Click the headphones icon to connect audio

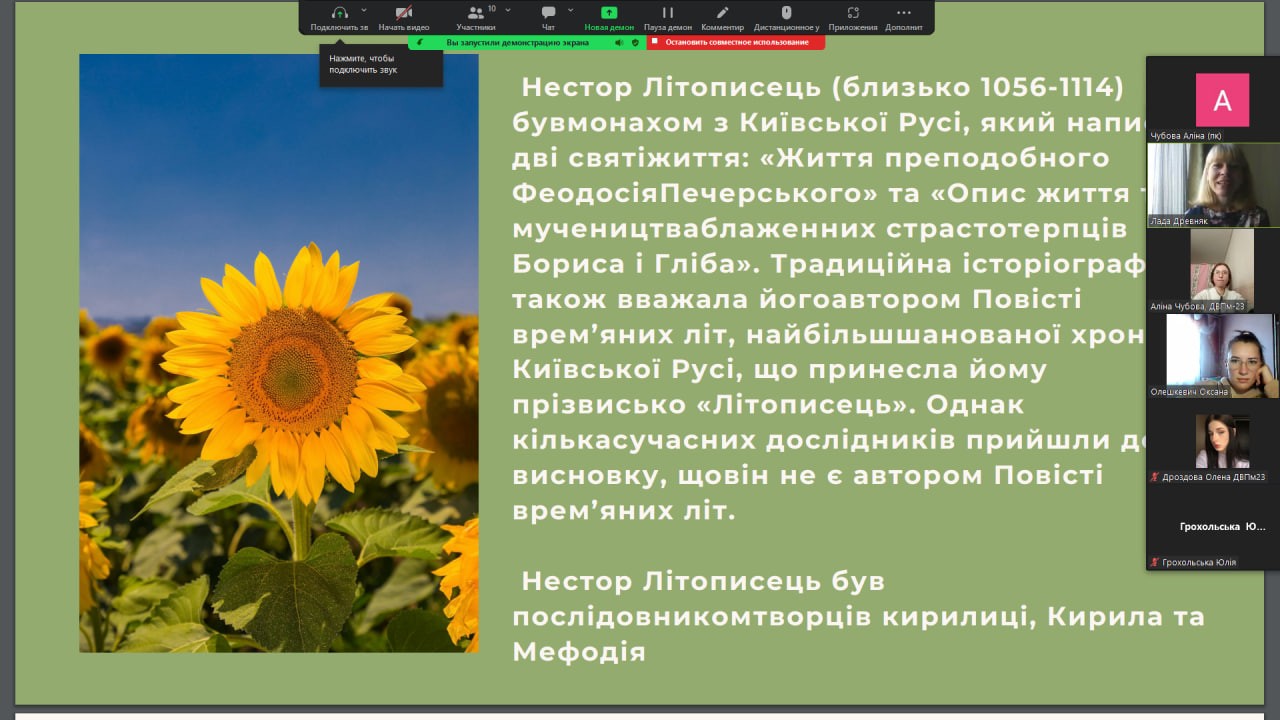point(339,13)
